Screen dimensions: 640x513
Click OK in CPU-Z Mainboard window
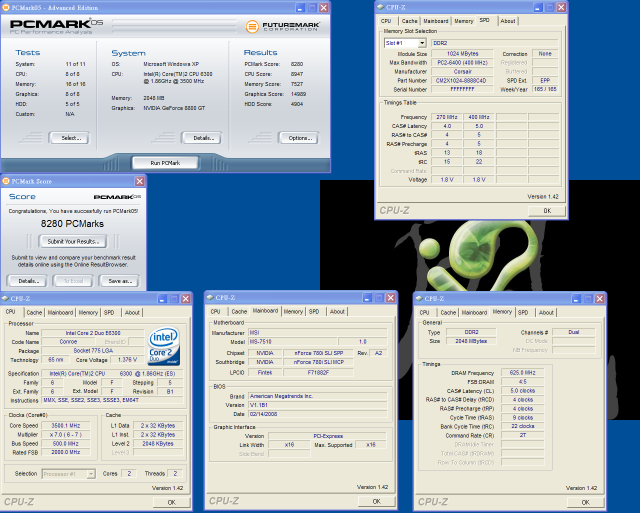(377, 502)
